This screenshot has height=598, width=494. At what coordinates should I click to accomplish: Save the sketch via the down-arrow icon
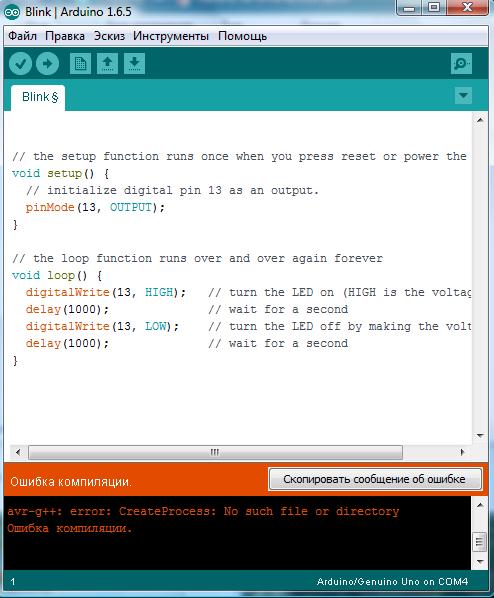(134, 63)
